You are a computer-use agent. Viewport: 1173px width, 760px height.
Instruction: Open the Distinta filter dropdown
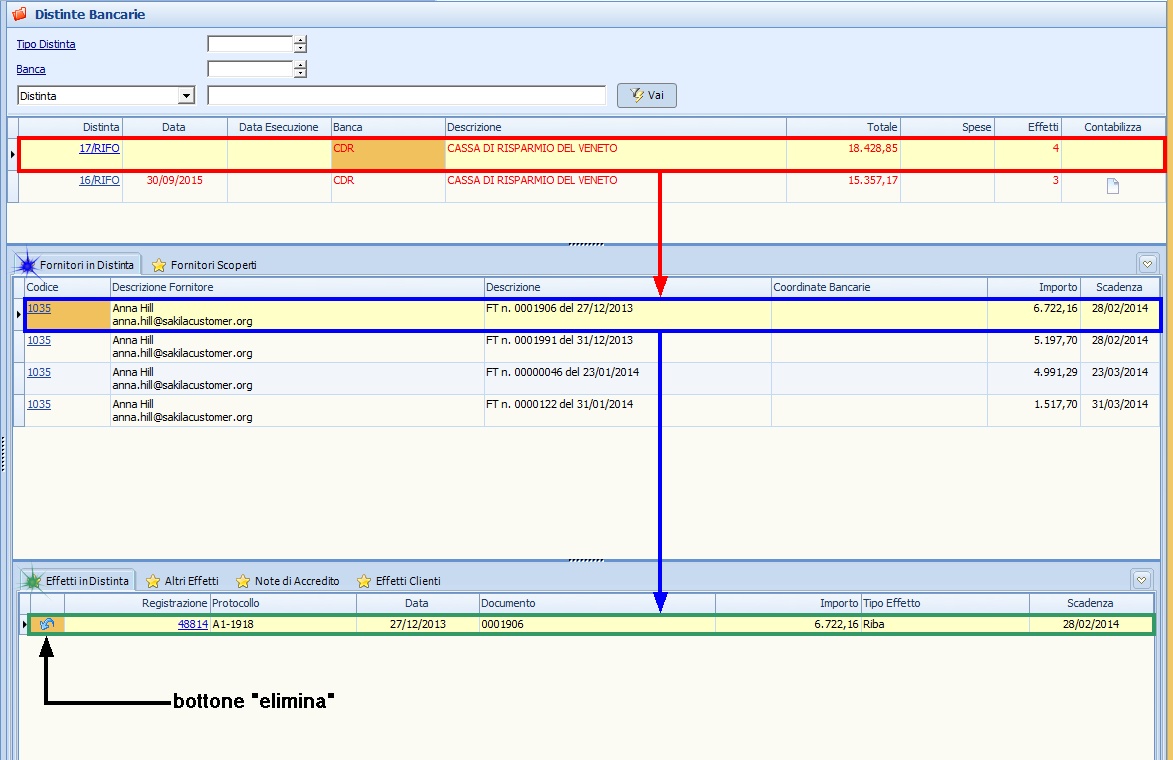point(185,96)
